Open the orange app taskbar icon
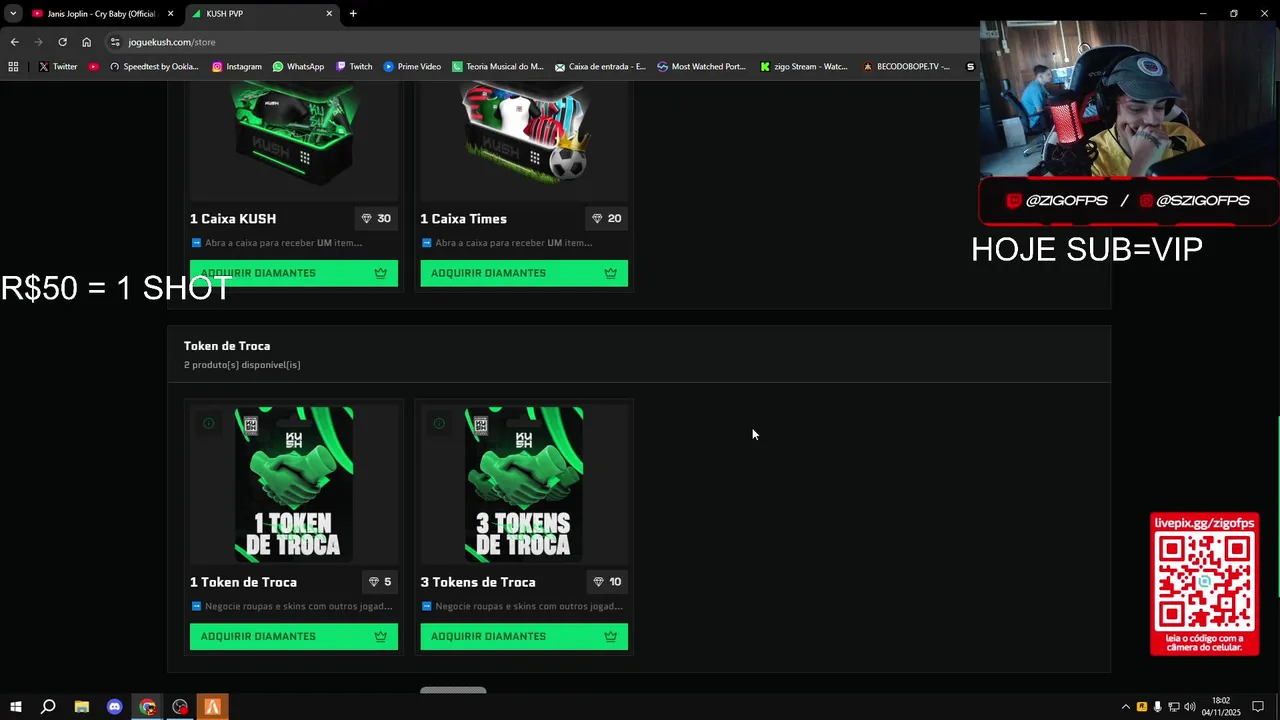This screenshot has width=1280, height=720. coord(212,707)
